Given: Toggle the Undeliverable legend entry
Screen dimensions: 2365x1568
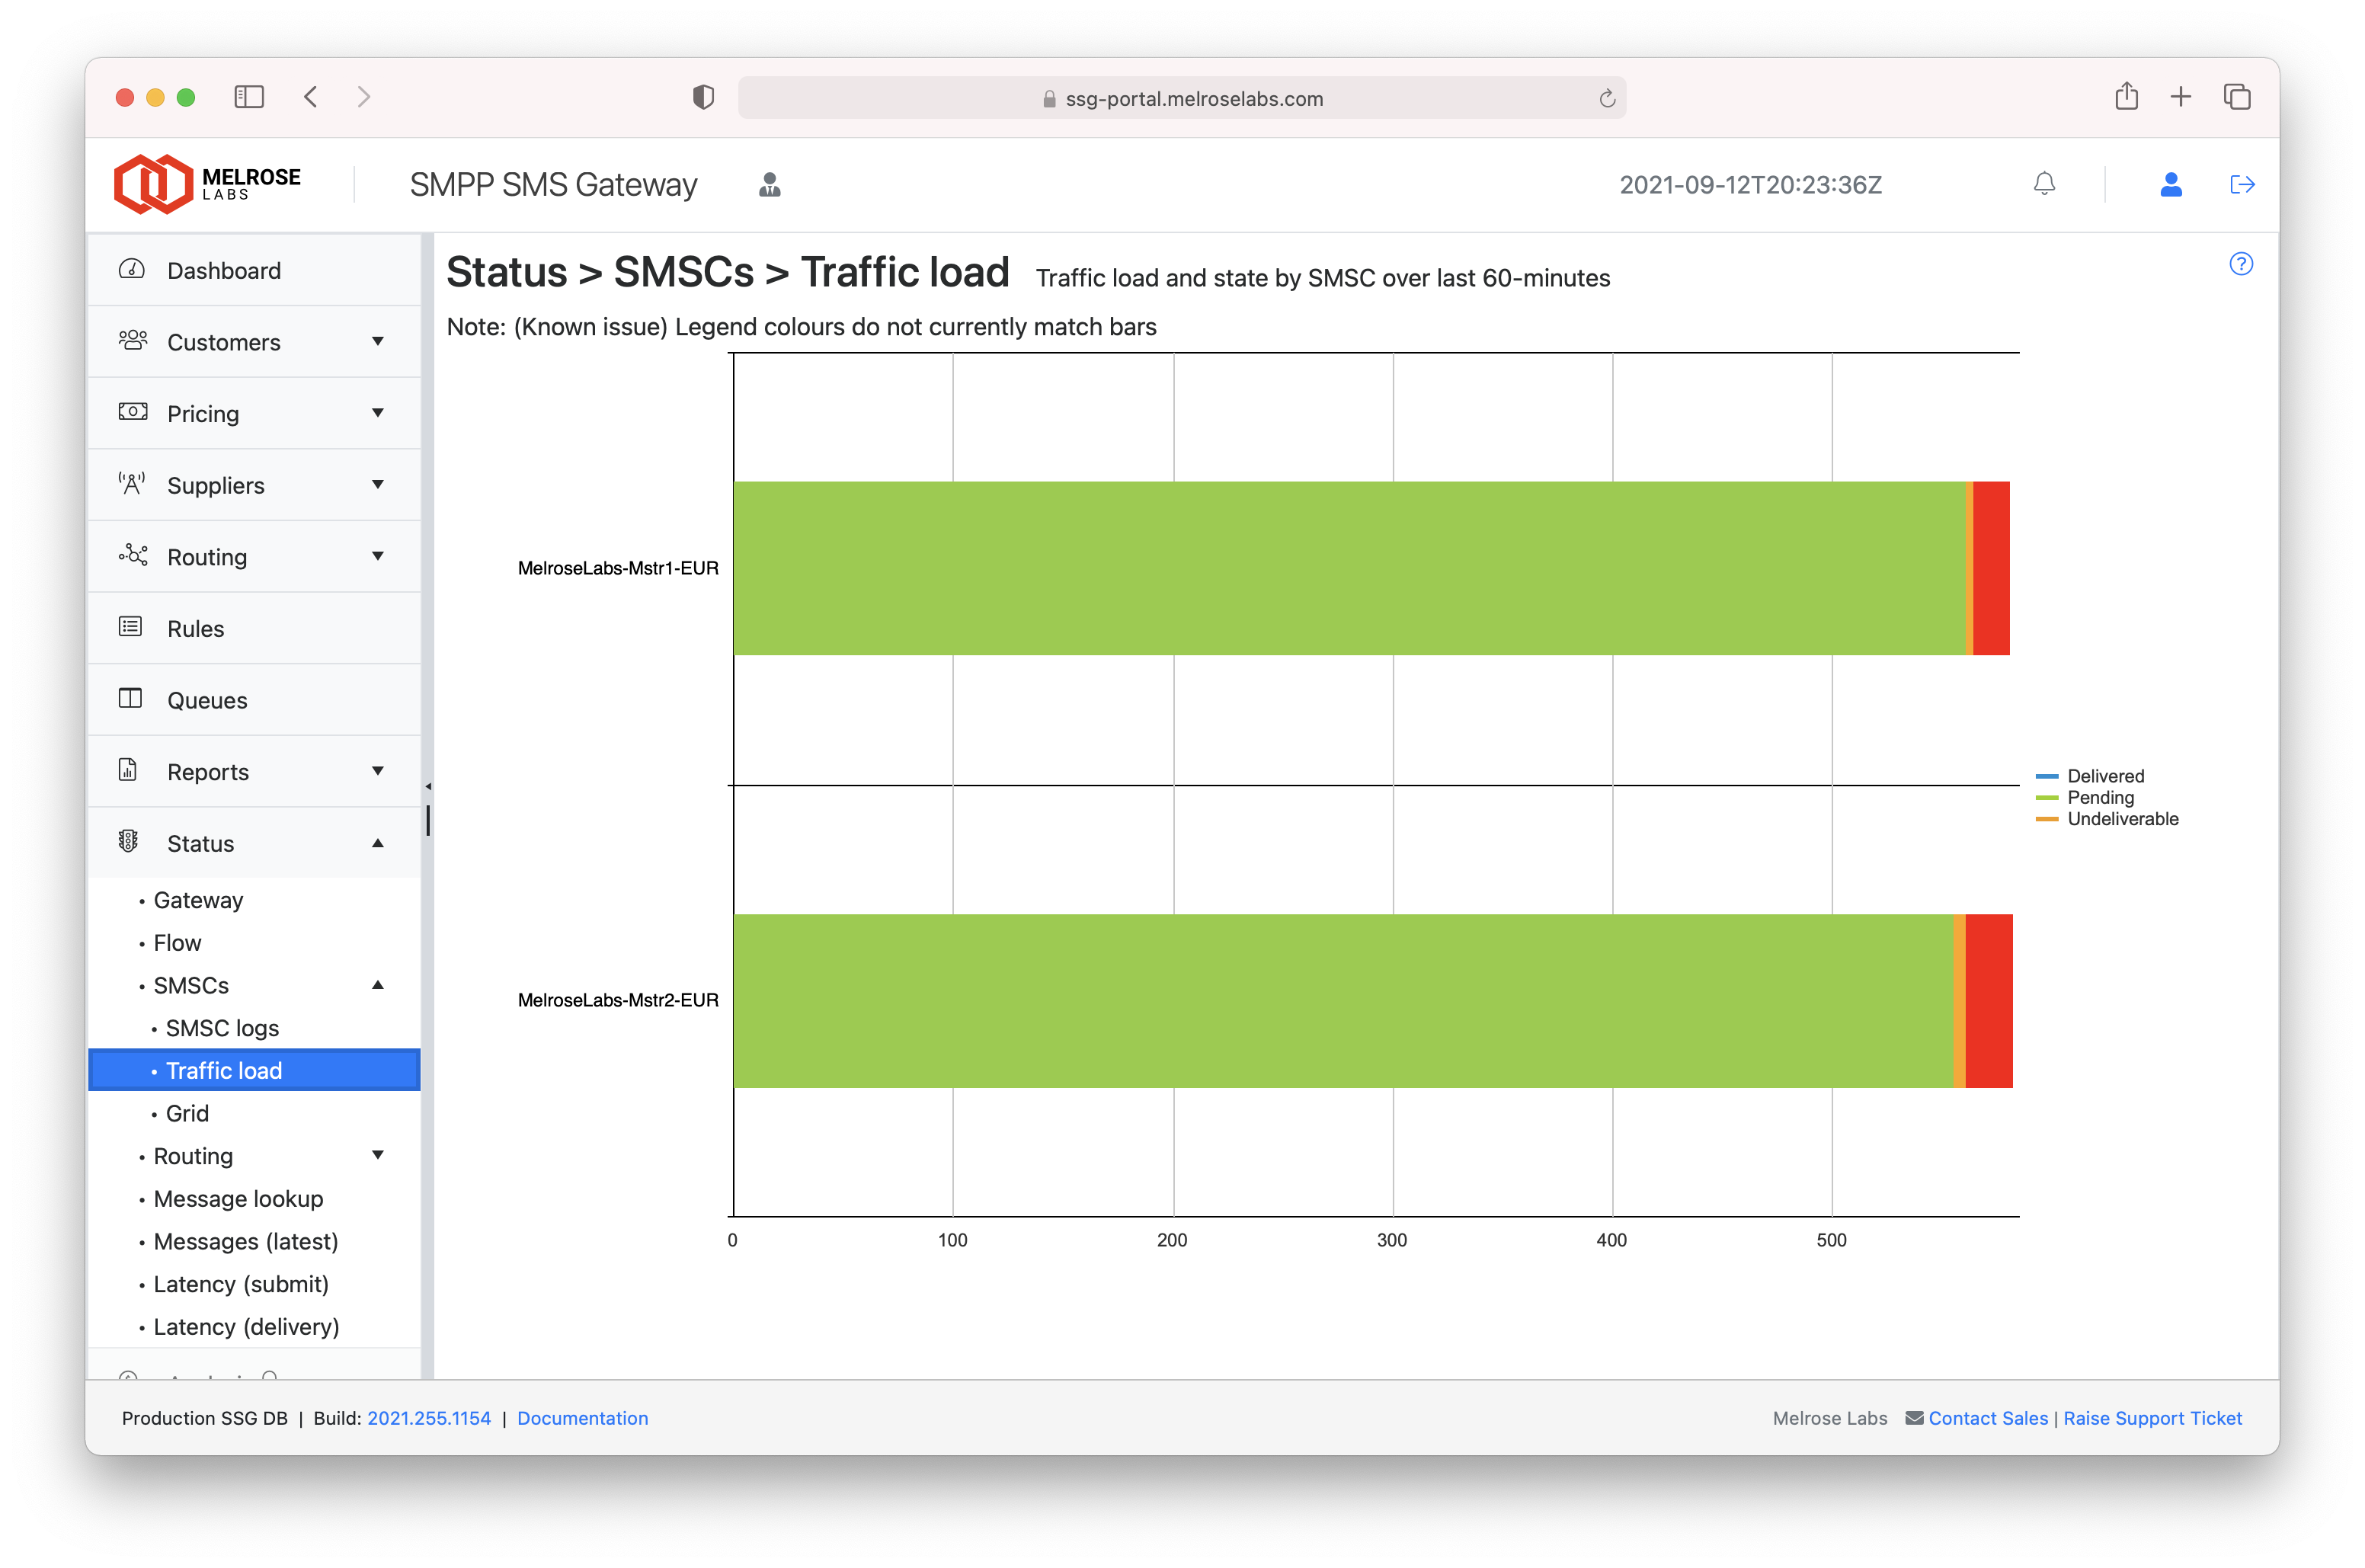Looking at the screenshot, I should click(x=2121, y=819).
